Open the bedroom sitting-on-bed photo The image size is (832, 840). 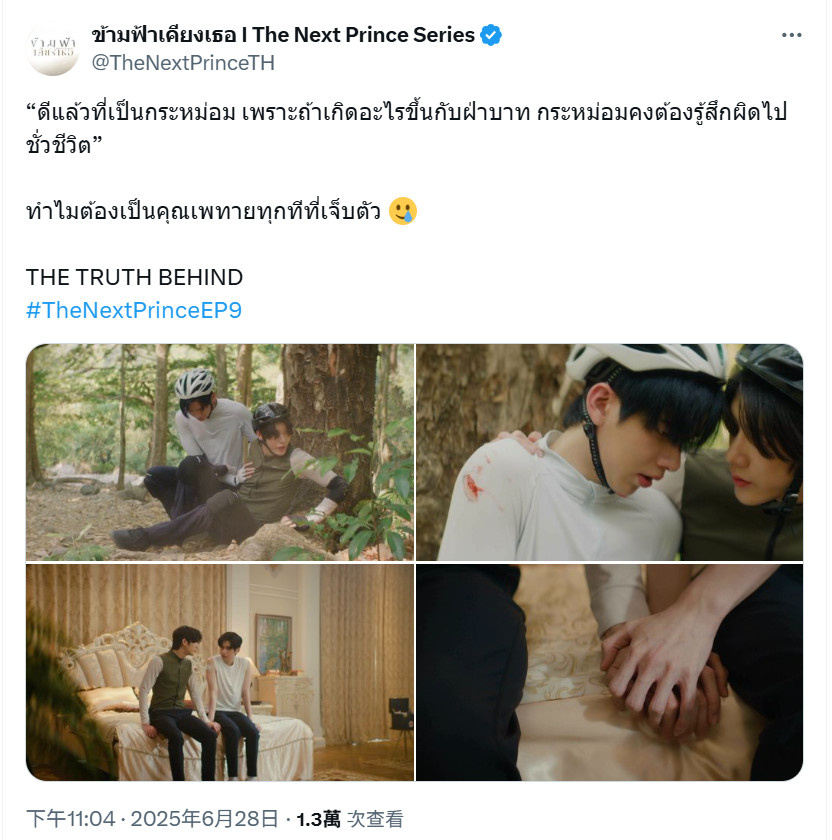tap(220, 672)
